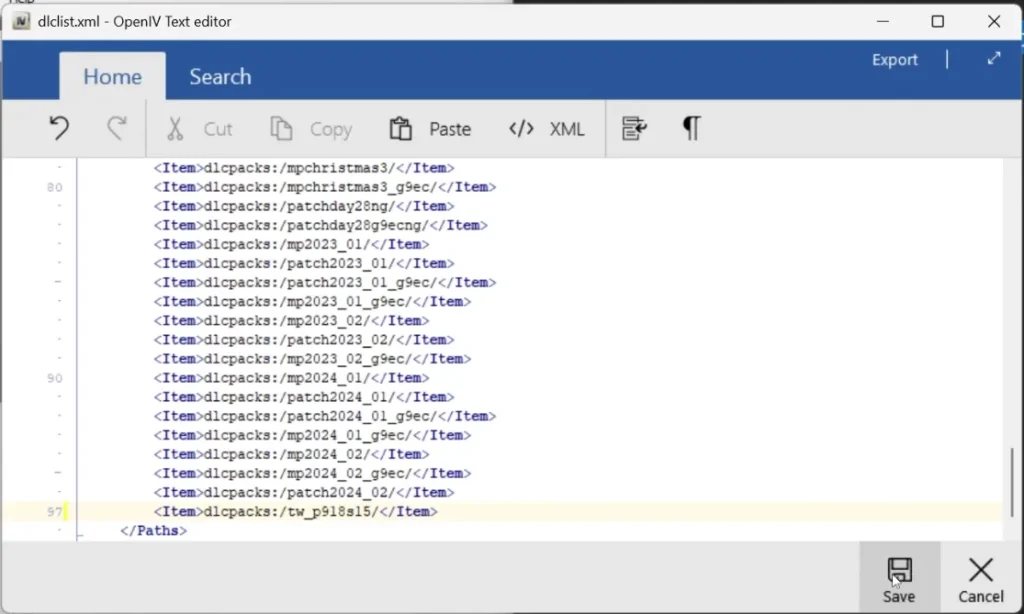Screen dimensions: 1024x614
Task: Toggle paragraph mark display
Action: [x=691, y=128]
